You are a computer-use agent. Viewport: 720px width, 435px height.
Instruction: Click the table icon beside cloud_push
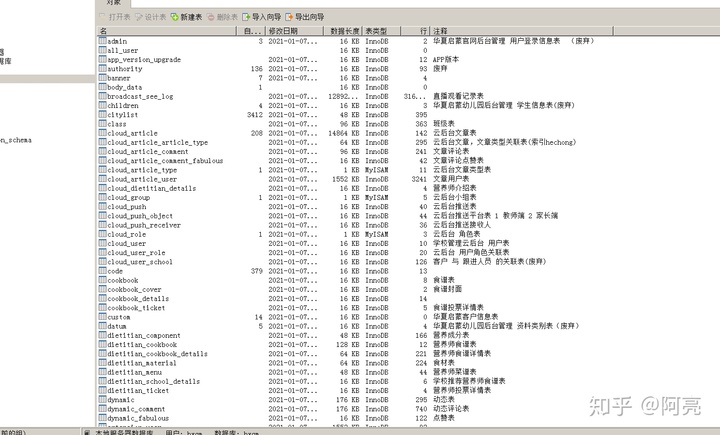(x=102, y=206)
